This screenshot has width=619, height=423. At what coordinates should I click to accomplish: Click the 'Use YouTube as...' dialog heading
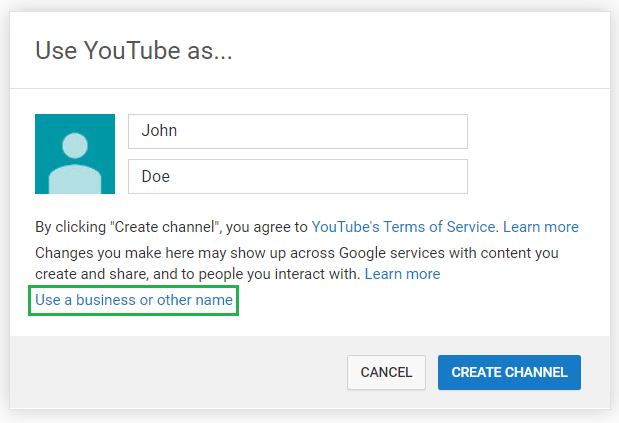click(134, 51)
